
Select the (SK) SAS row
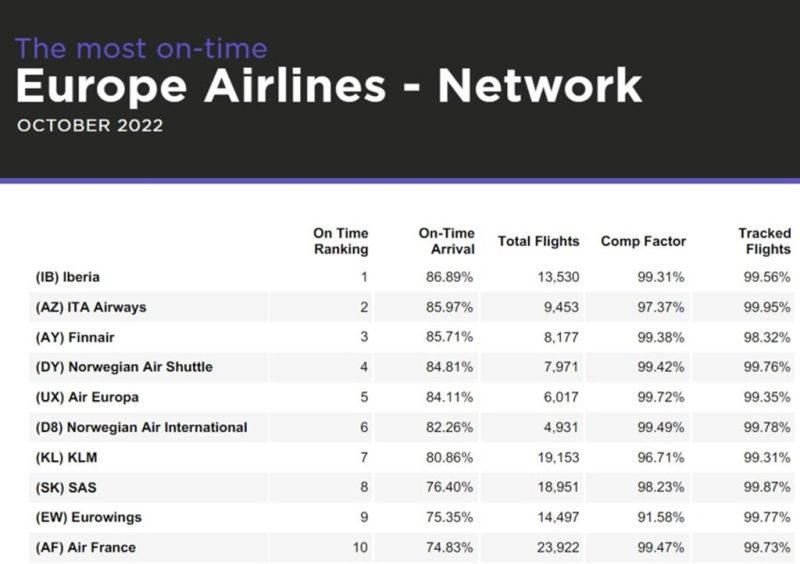(x=412, y=487)
